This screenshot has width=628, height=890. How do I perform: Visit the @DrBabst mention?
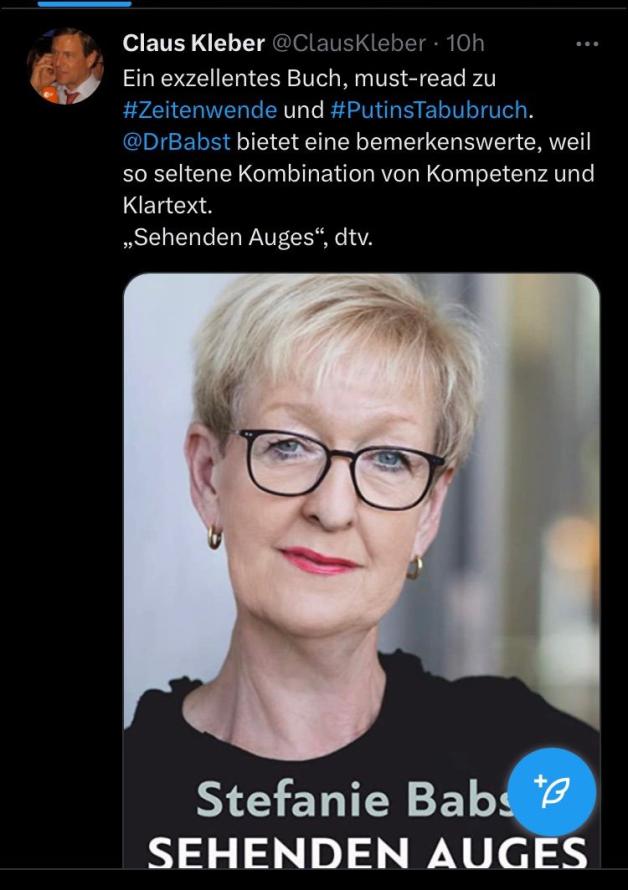[x=177, y=141]
